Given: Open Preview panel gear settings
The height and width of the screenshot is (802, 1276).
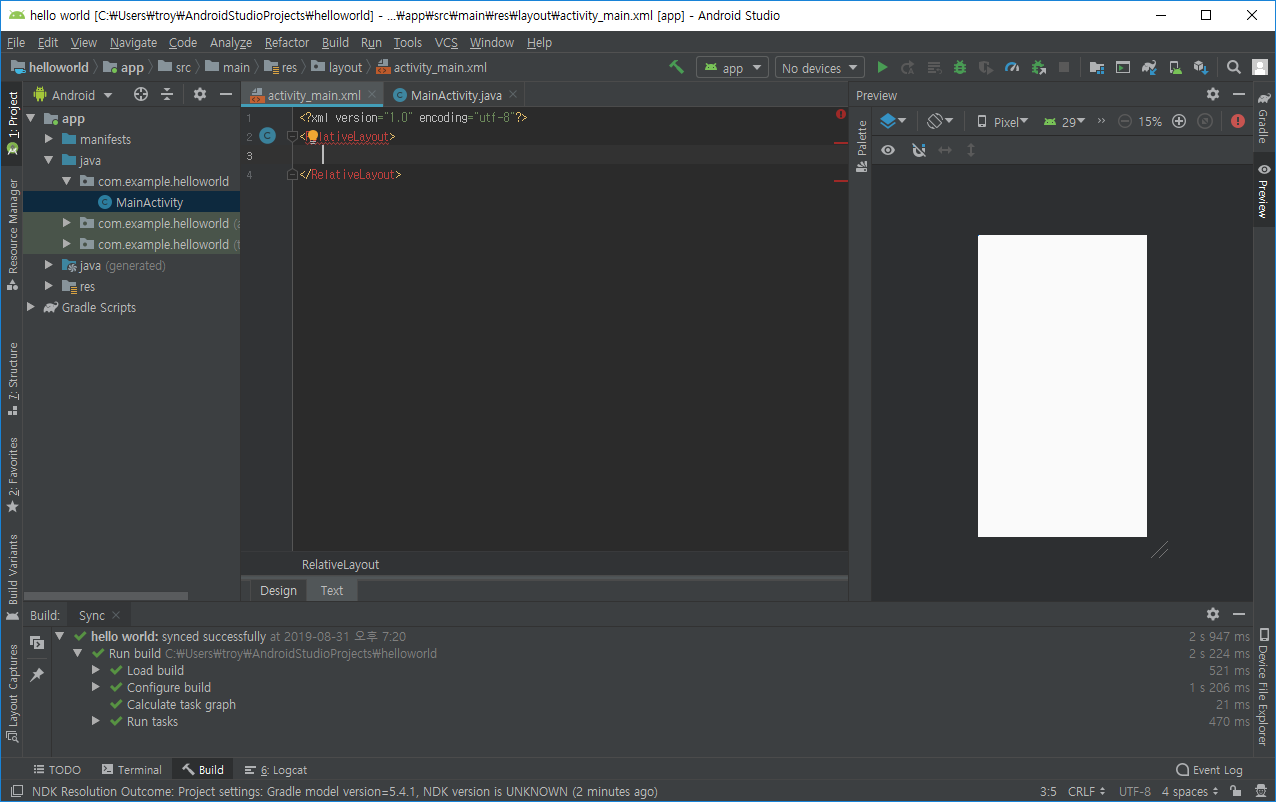Looking at the screenshot, I should pos(1213,94).
